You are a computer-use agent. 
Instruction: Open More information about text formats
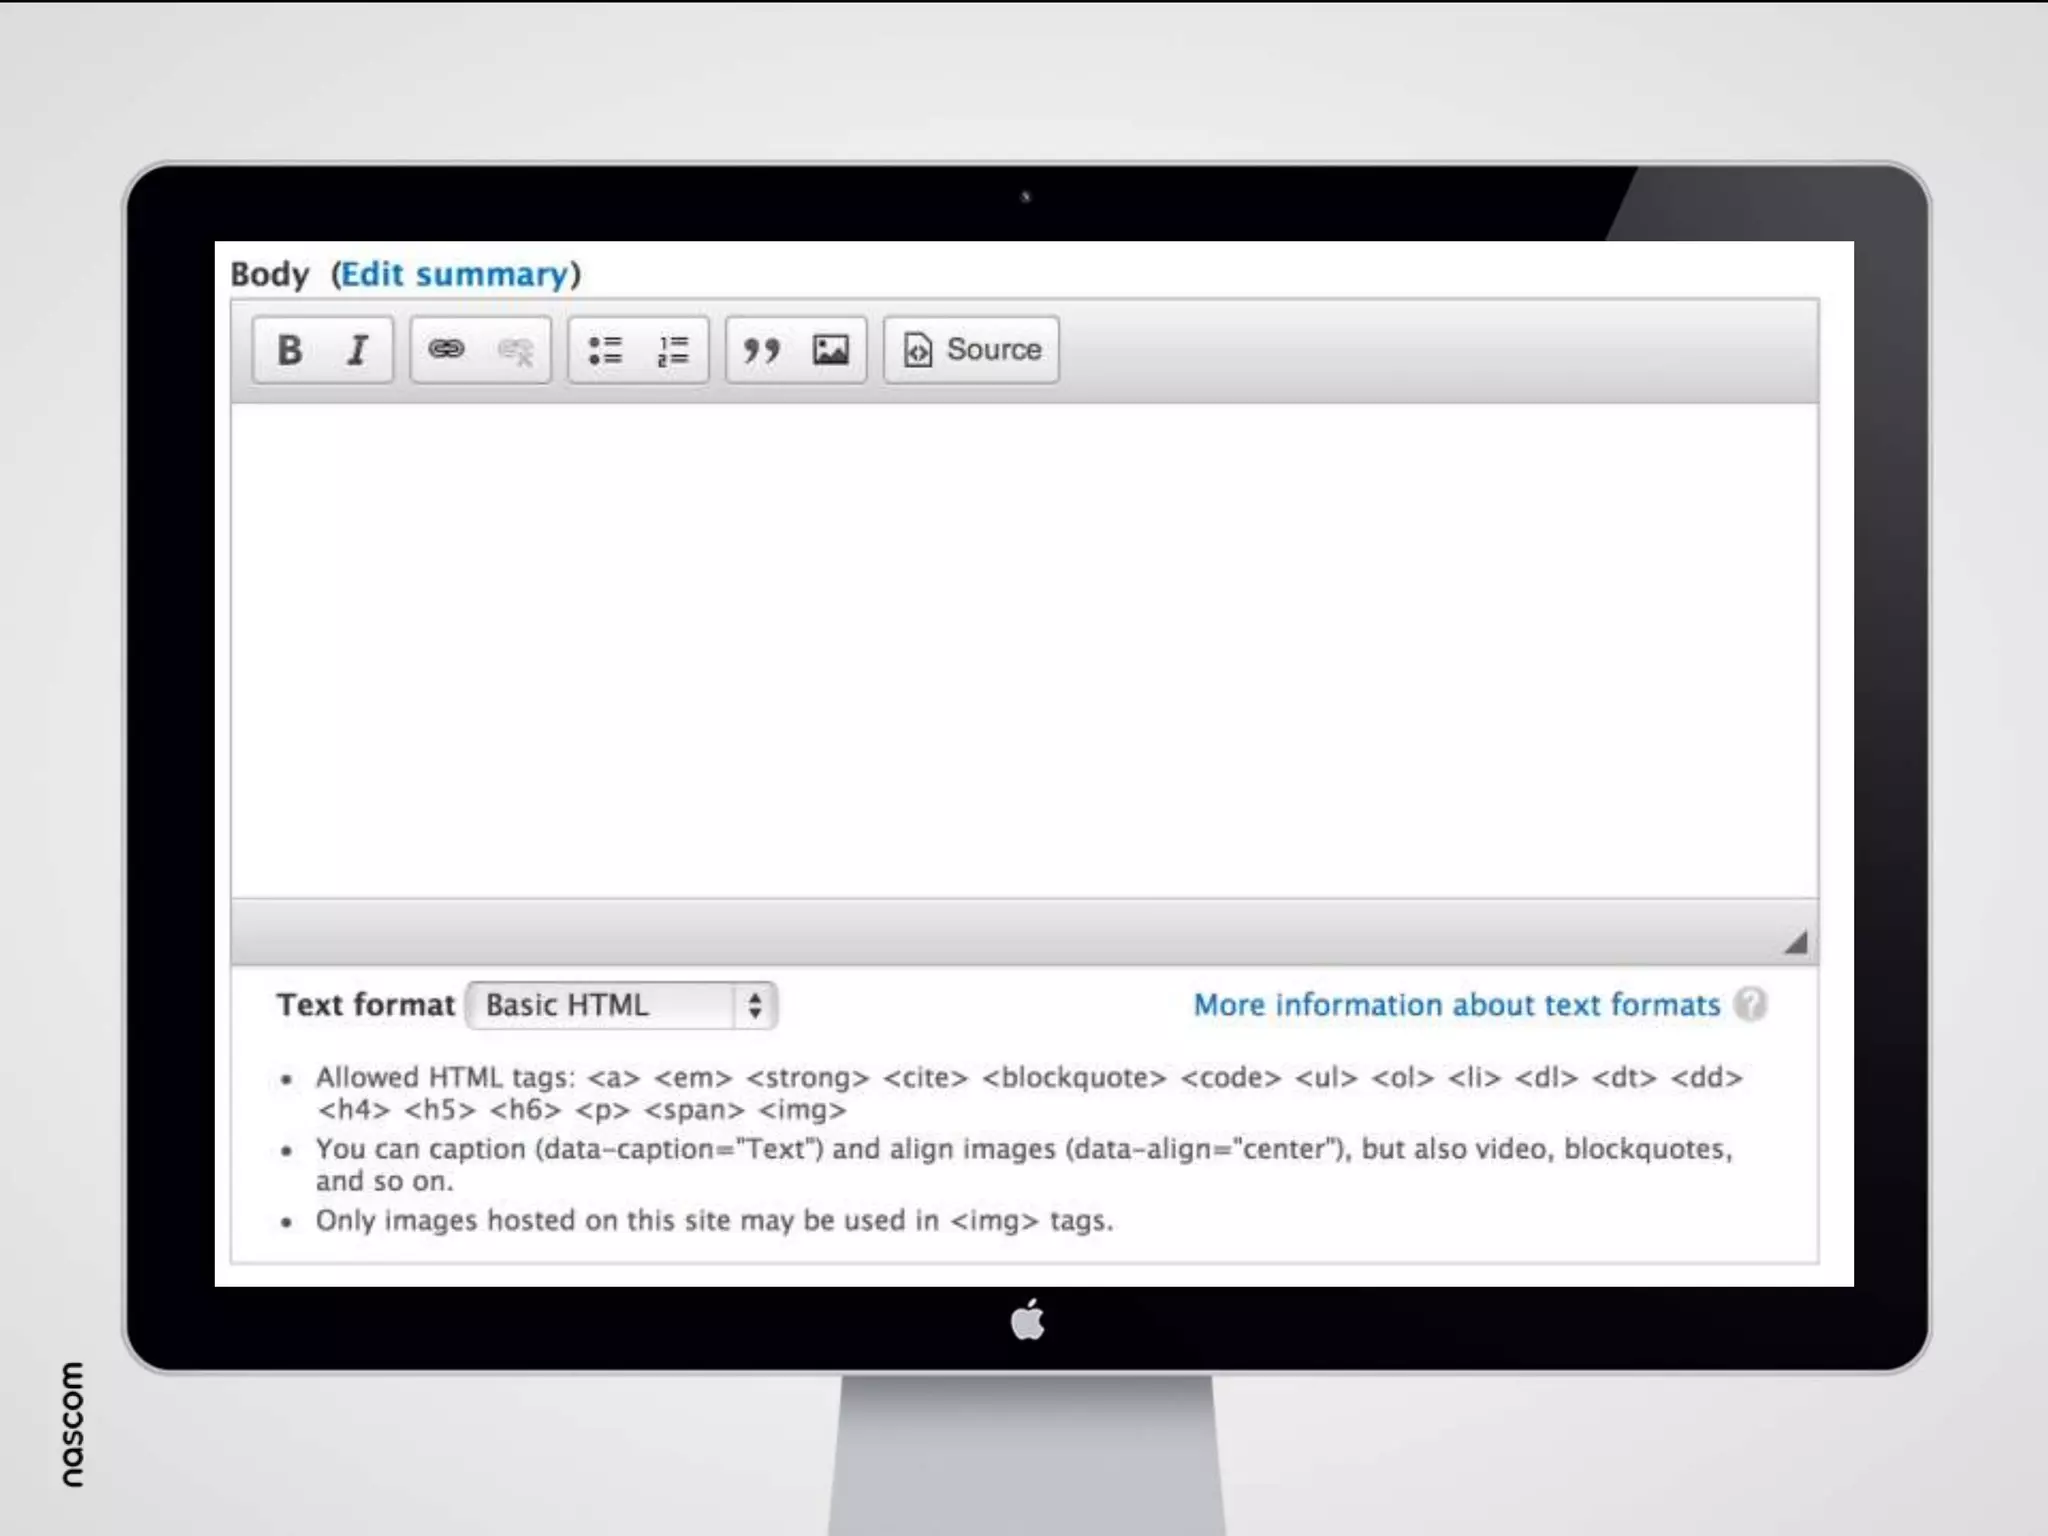pos(1456,1005)
